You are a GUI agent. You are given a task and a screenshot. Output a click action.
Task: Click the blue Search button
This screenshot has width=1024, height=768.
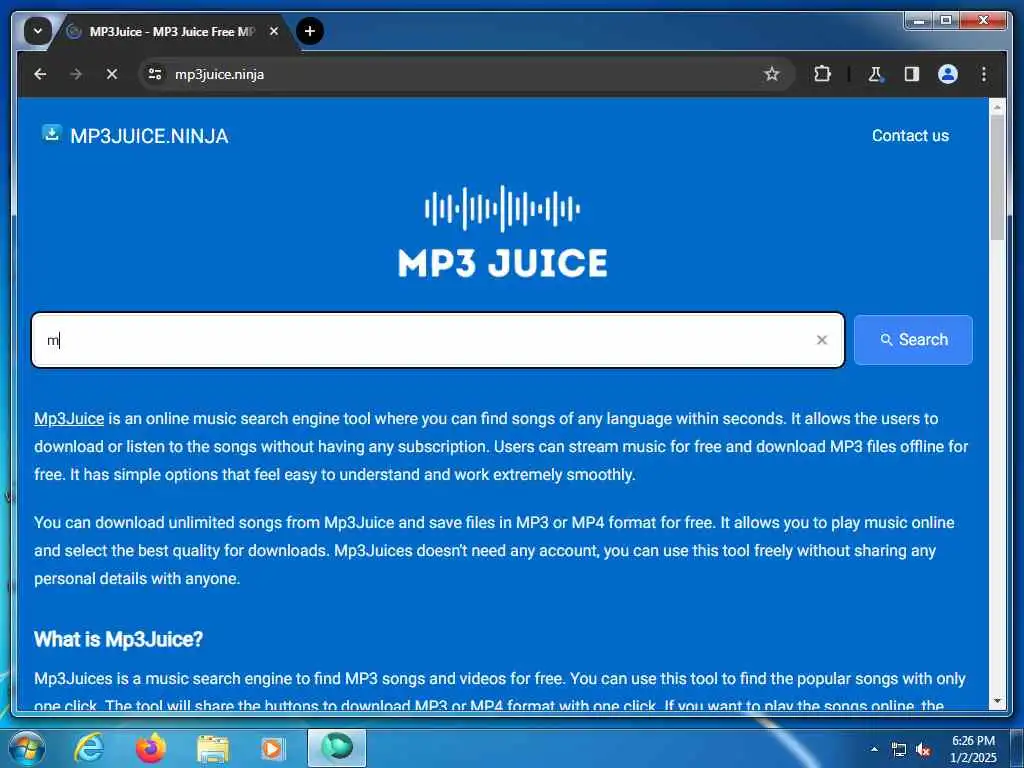[x=913, y=340]
